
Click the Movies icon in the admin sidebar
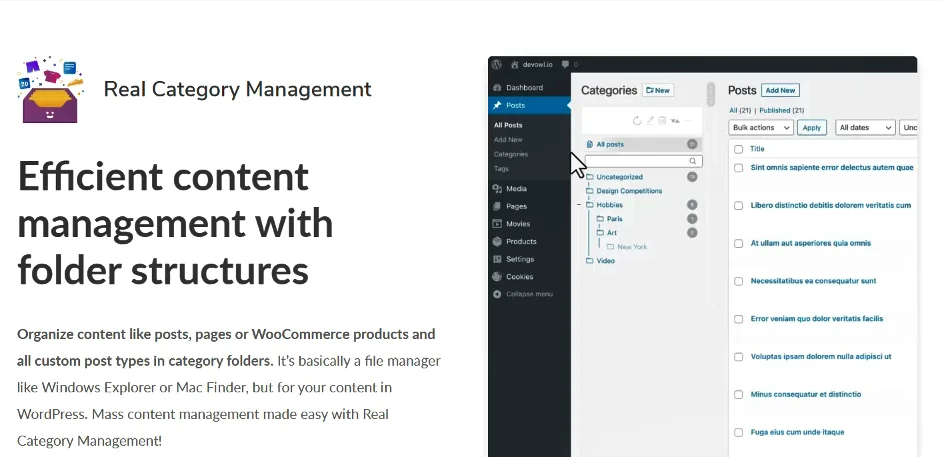497,224
